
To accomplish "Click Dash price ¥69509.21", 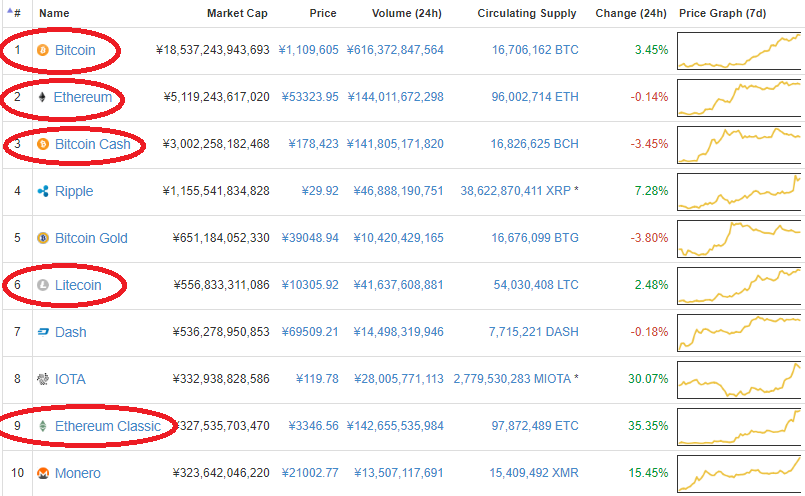I will [310, 332].
